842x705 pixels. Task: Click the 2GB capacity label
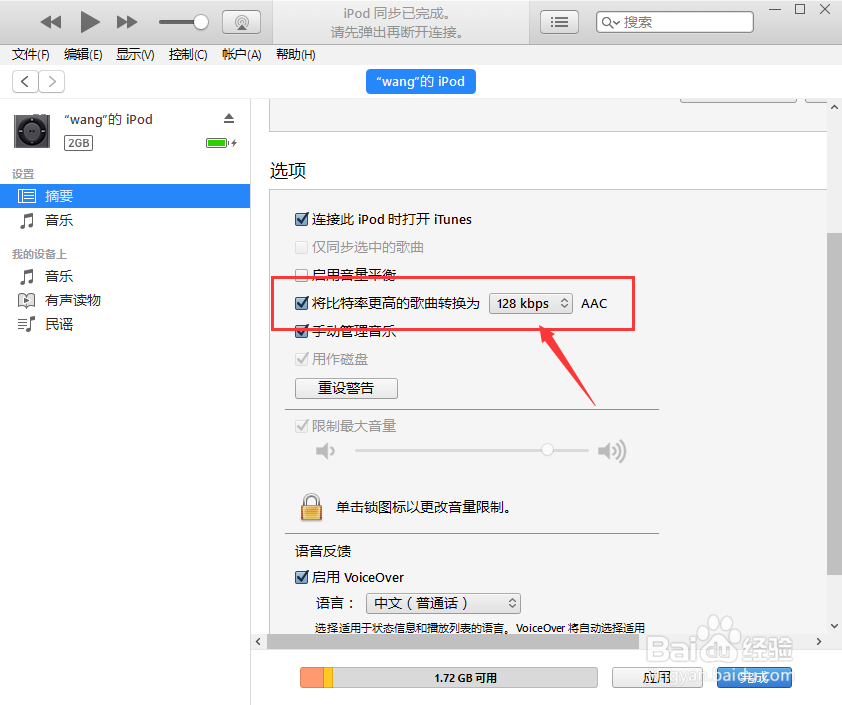click(78, 143)
